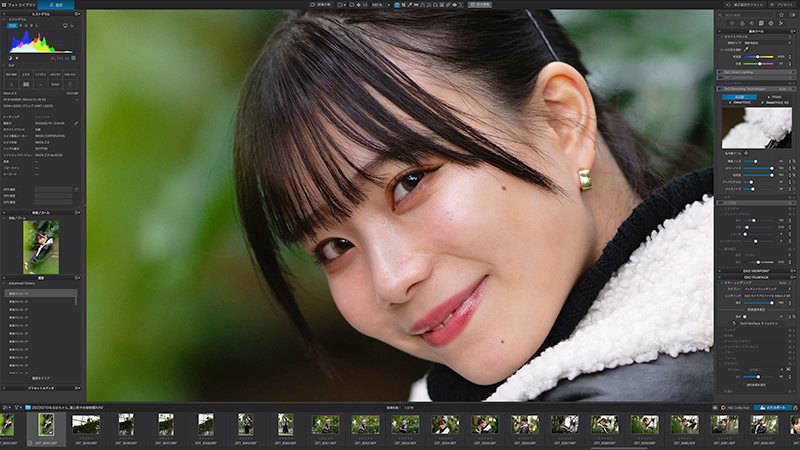Show the G channel histogram
Viewport: 800px width, 450px height.
coord(27,26)
